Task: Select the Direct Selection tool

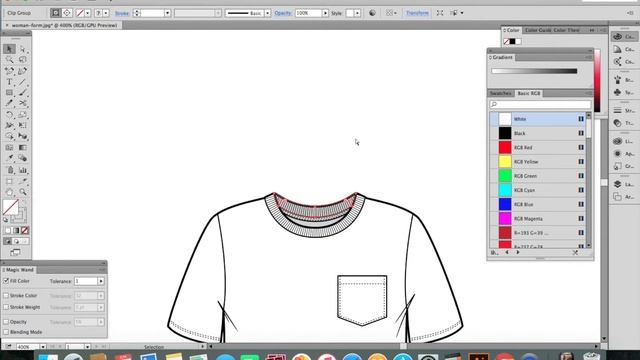Action: pos(22,49)
